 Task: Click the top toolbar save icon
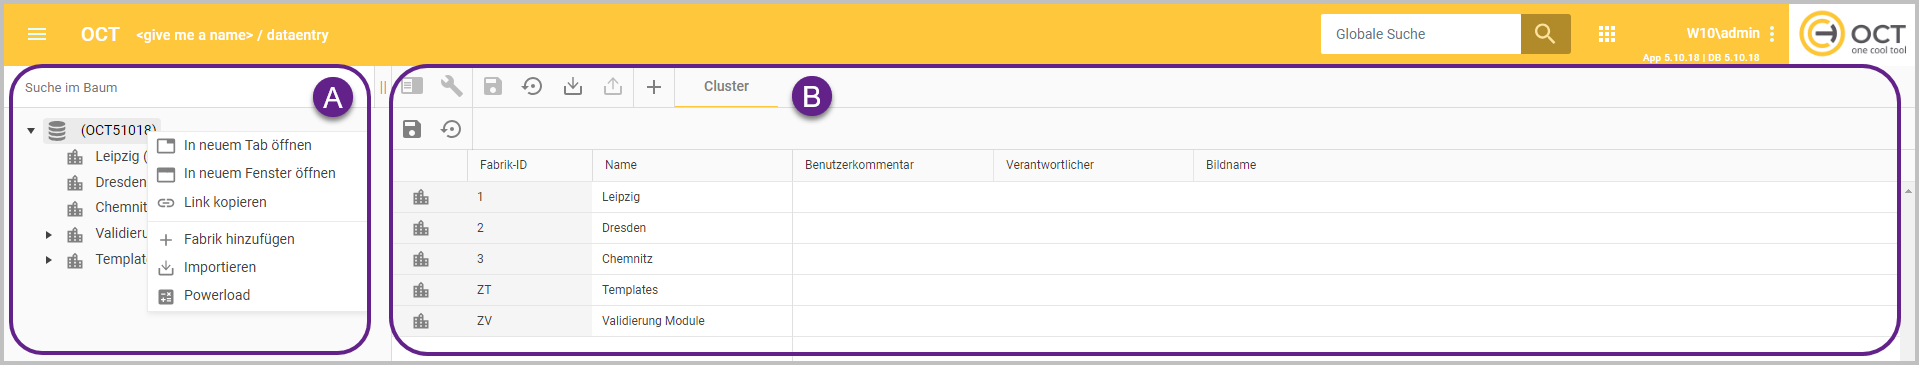[493, 87]
